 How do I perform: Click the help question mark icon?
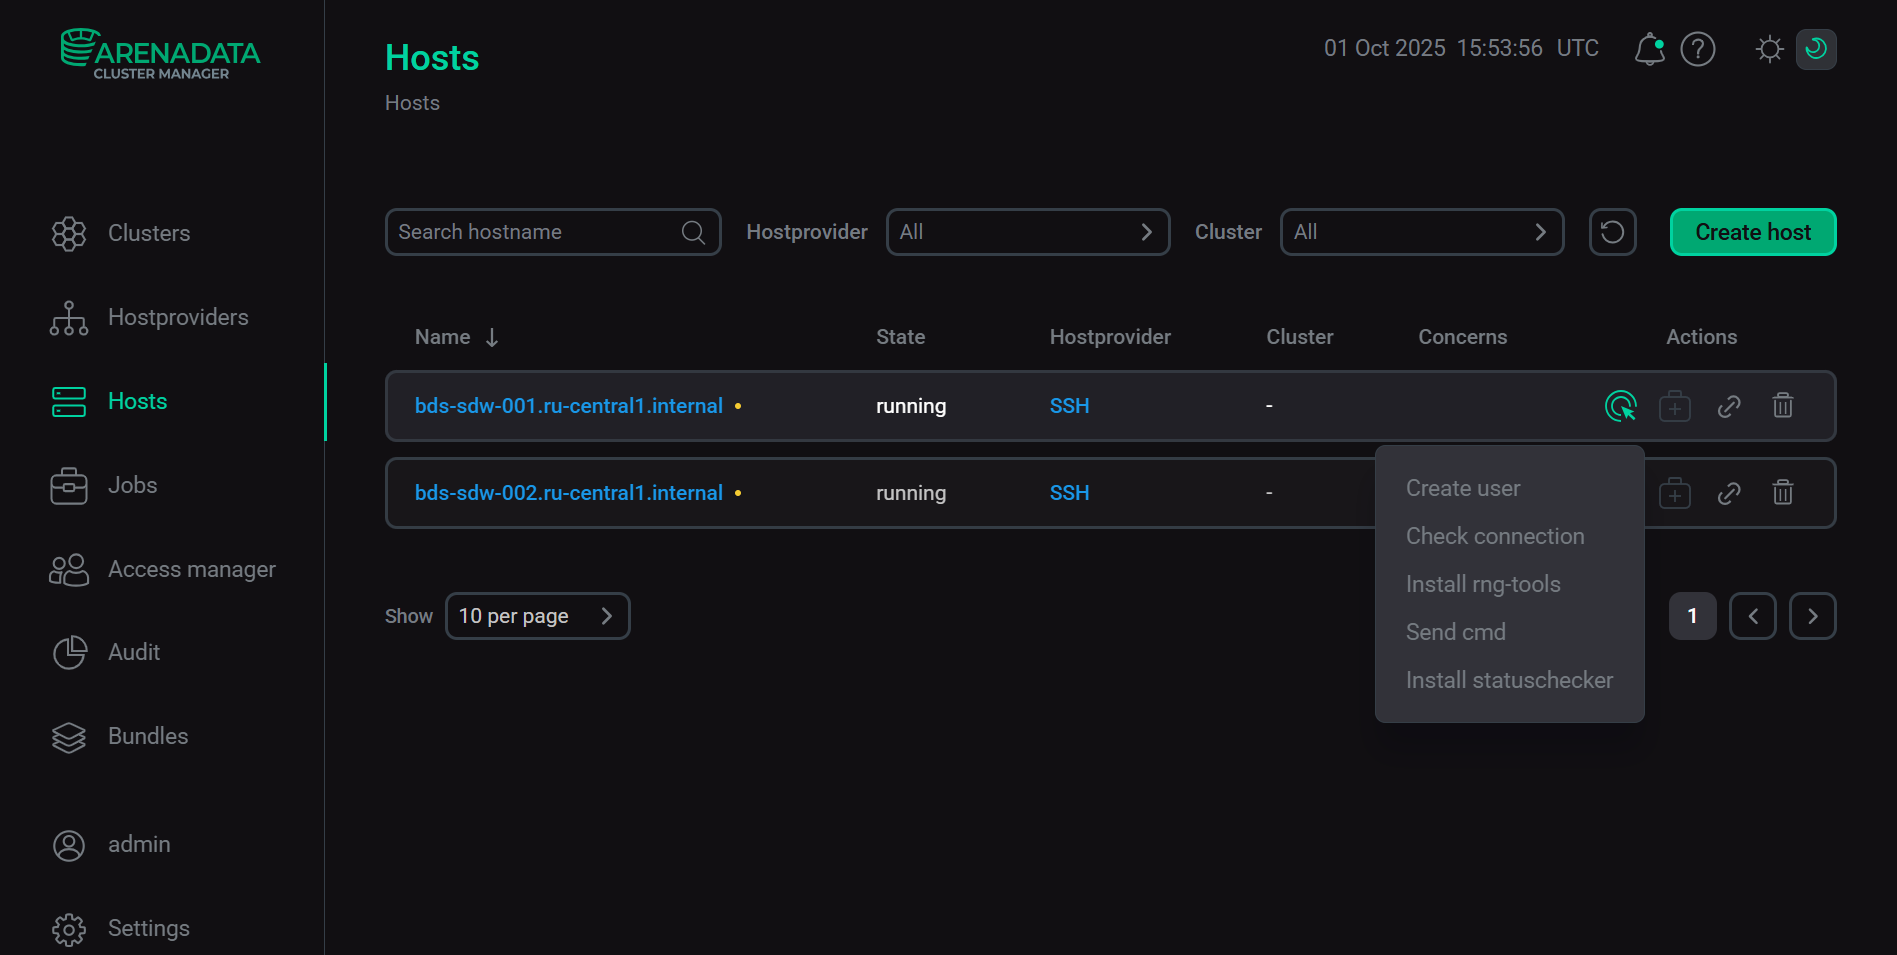click(x=1697, y=48)
